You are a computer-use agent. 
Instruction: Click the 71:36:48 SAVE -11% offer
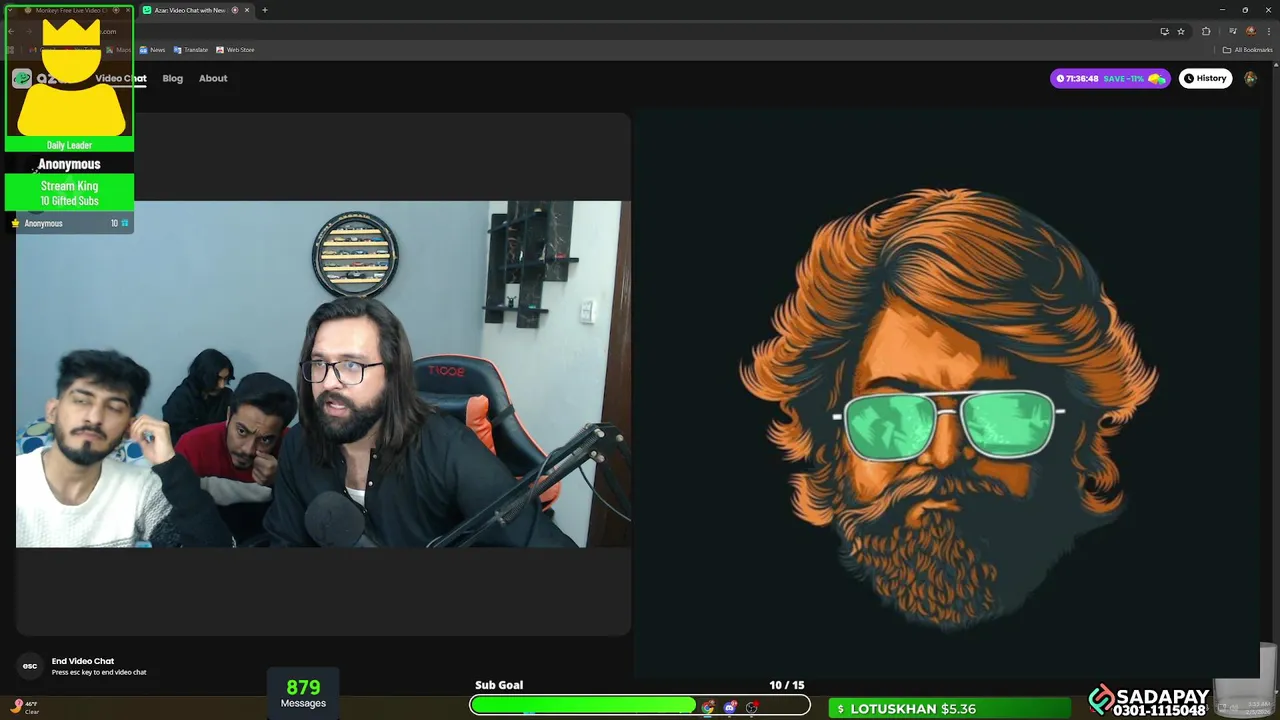point(1110,78)
